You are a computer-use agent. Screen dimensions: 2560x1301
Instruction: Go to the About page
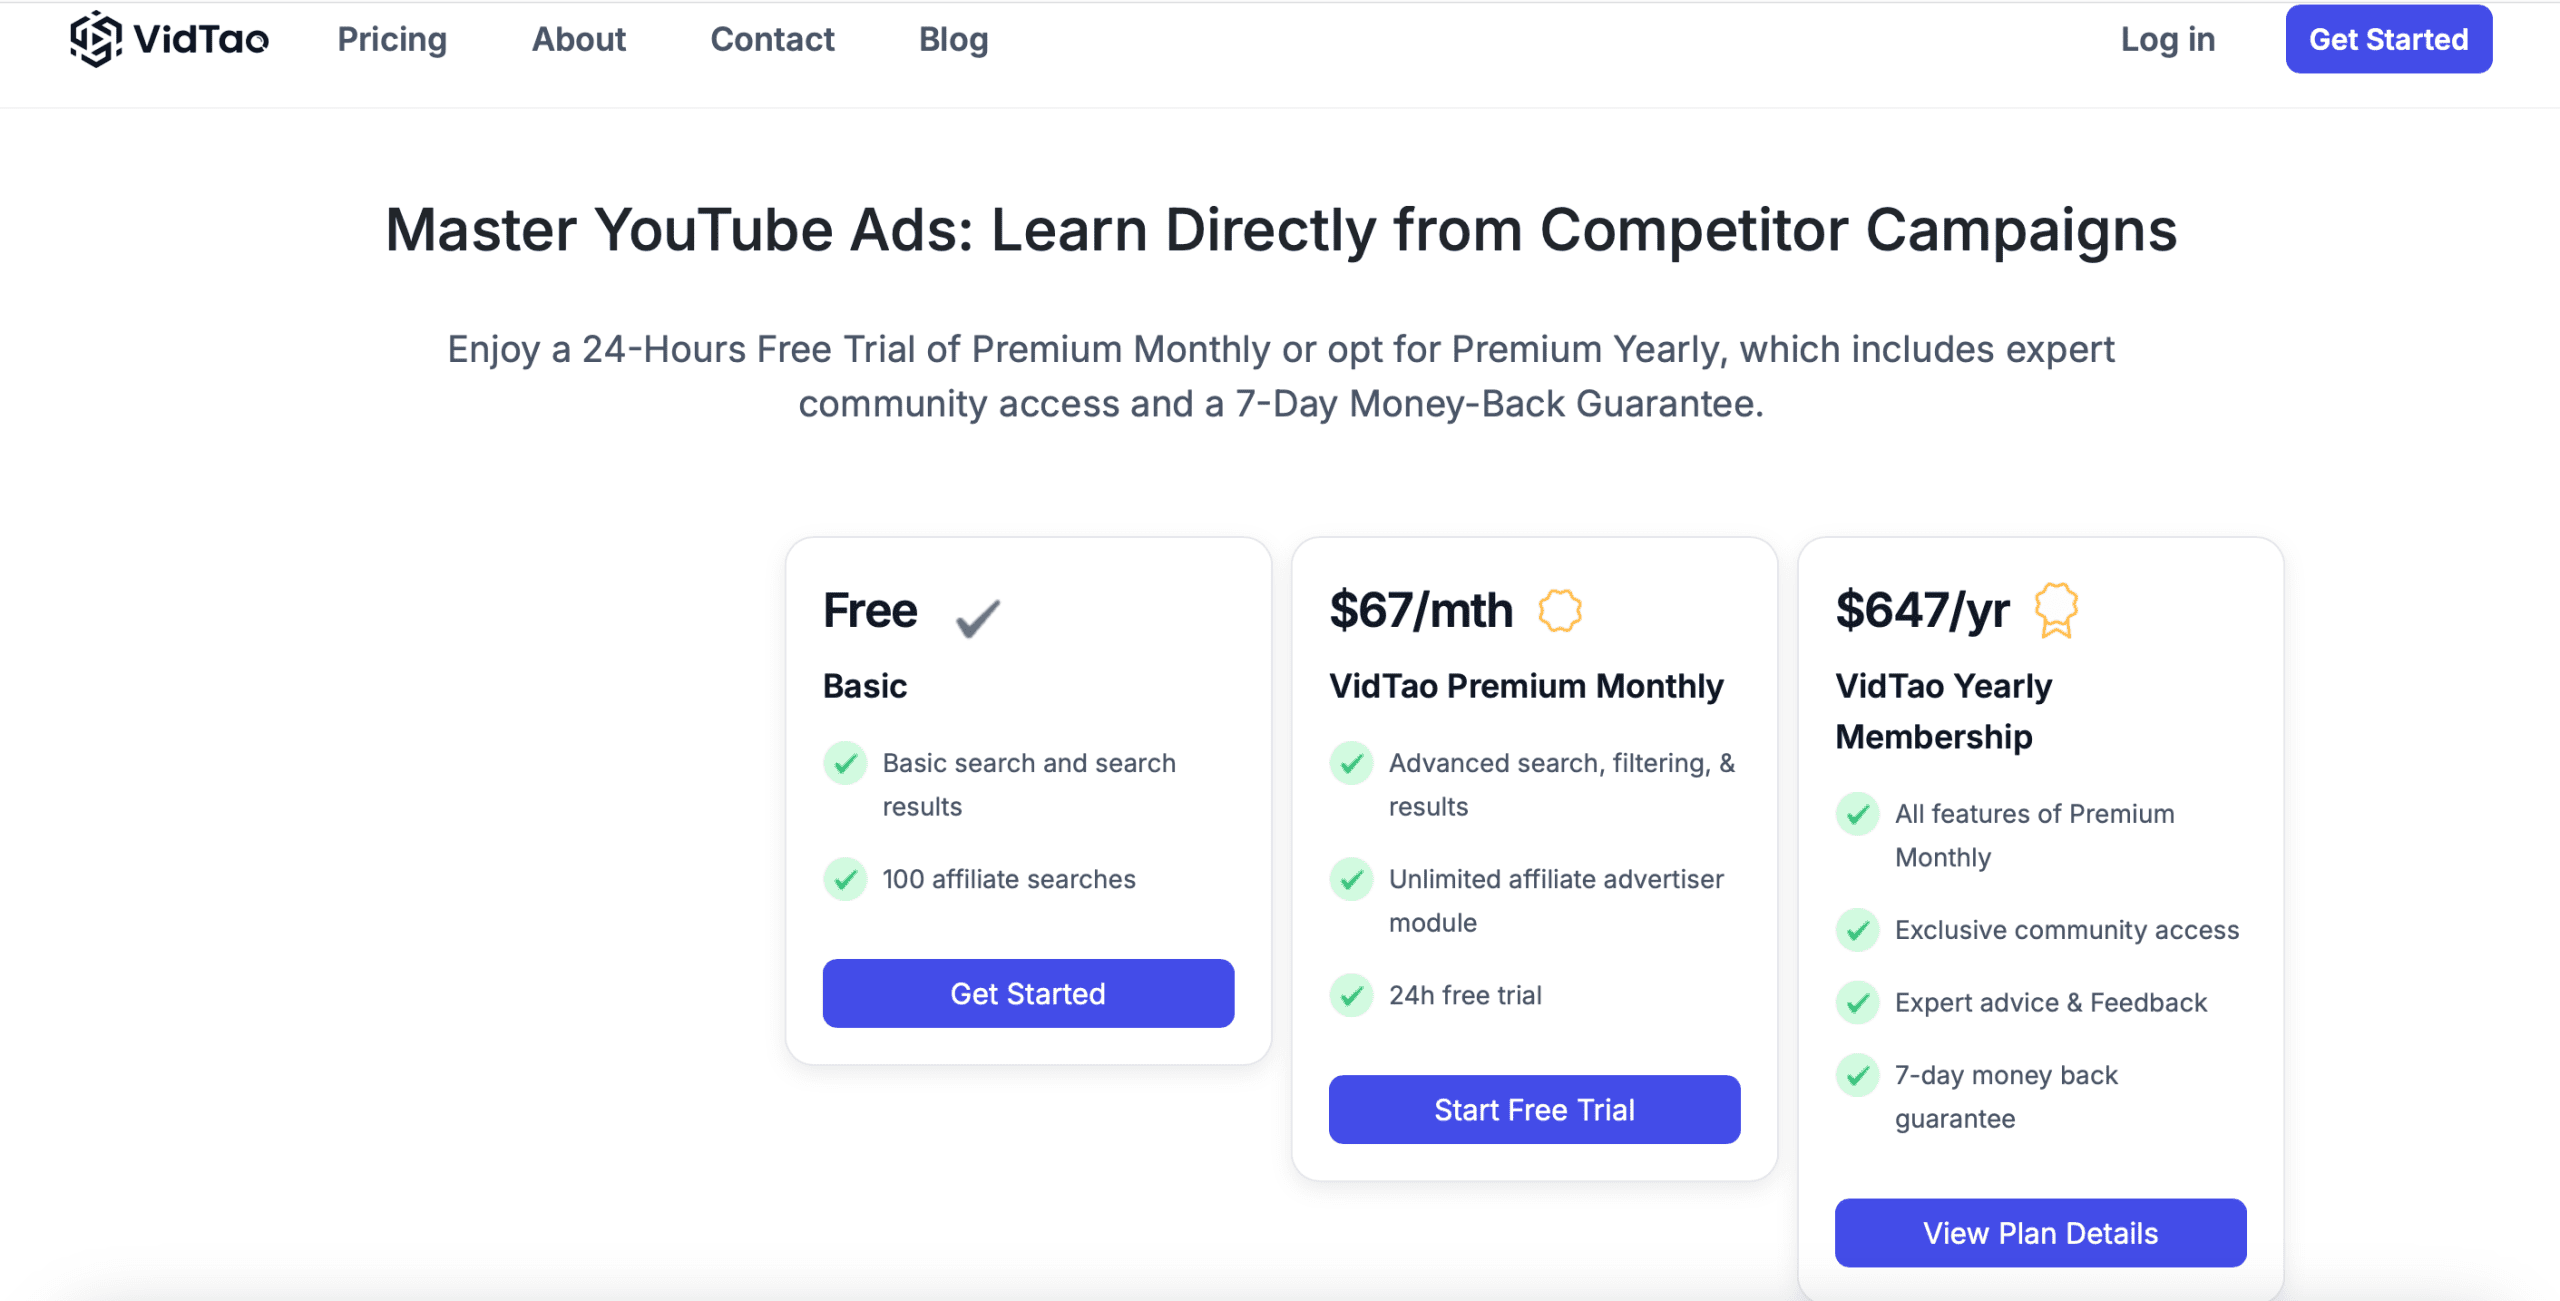tap(578, 39)
